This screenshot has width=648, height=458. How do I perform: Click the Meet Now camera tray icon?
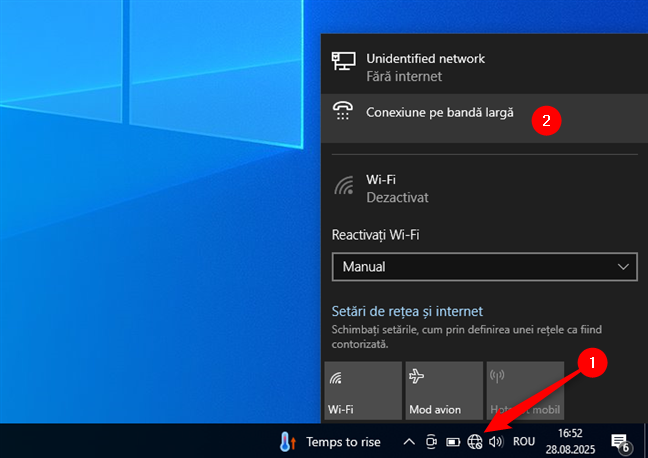click(x=431, y=441)
